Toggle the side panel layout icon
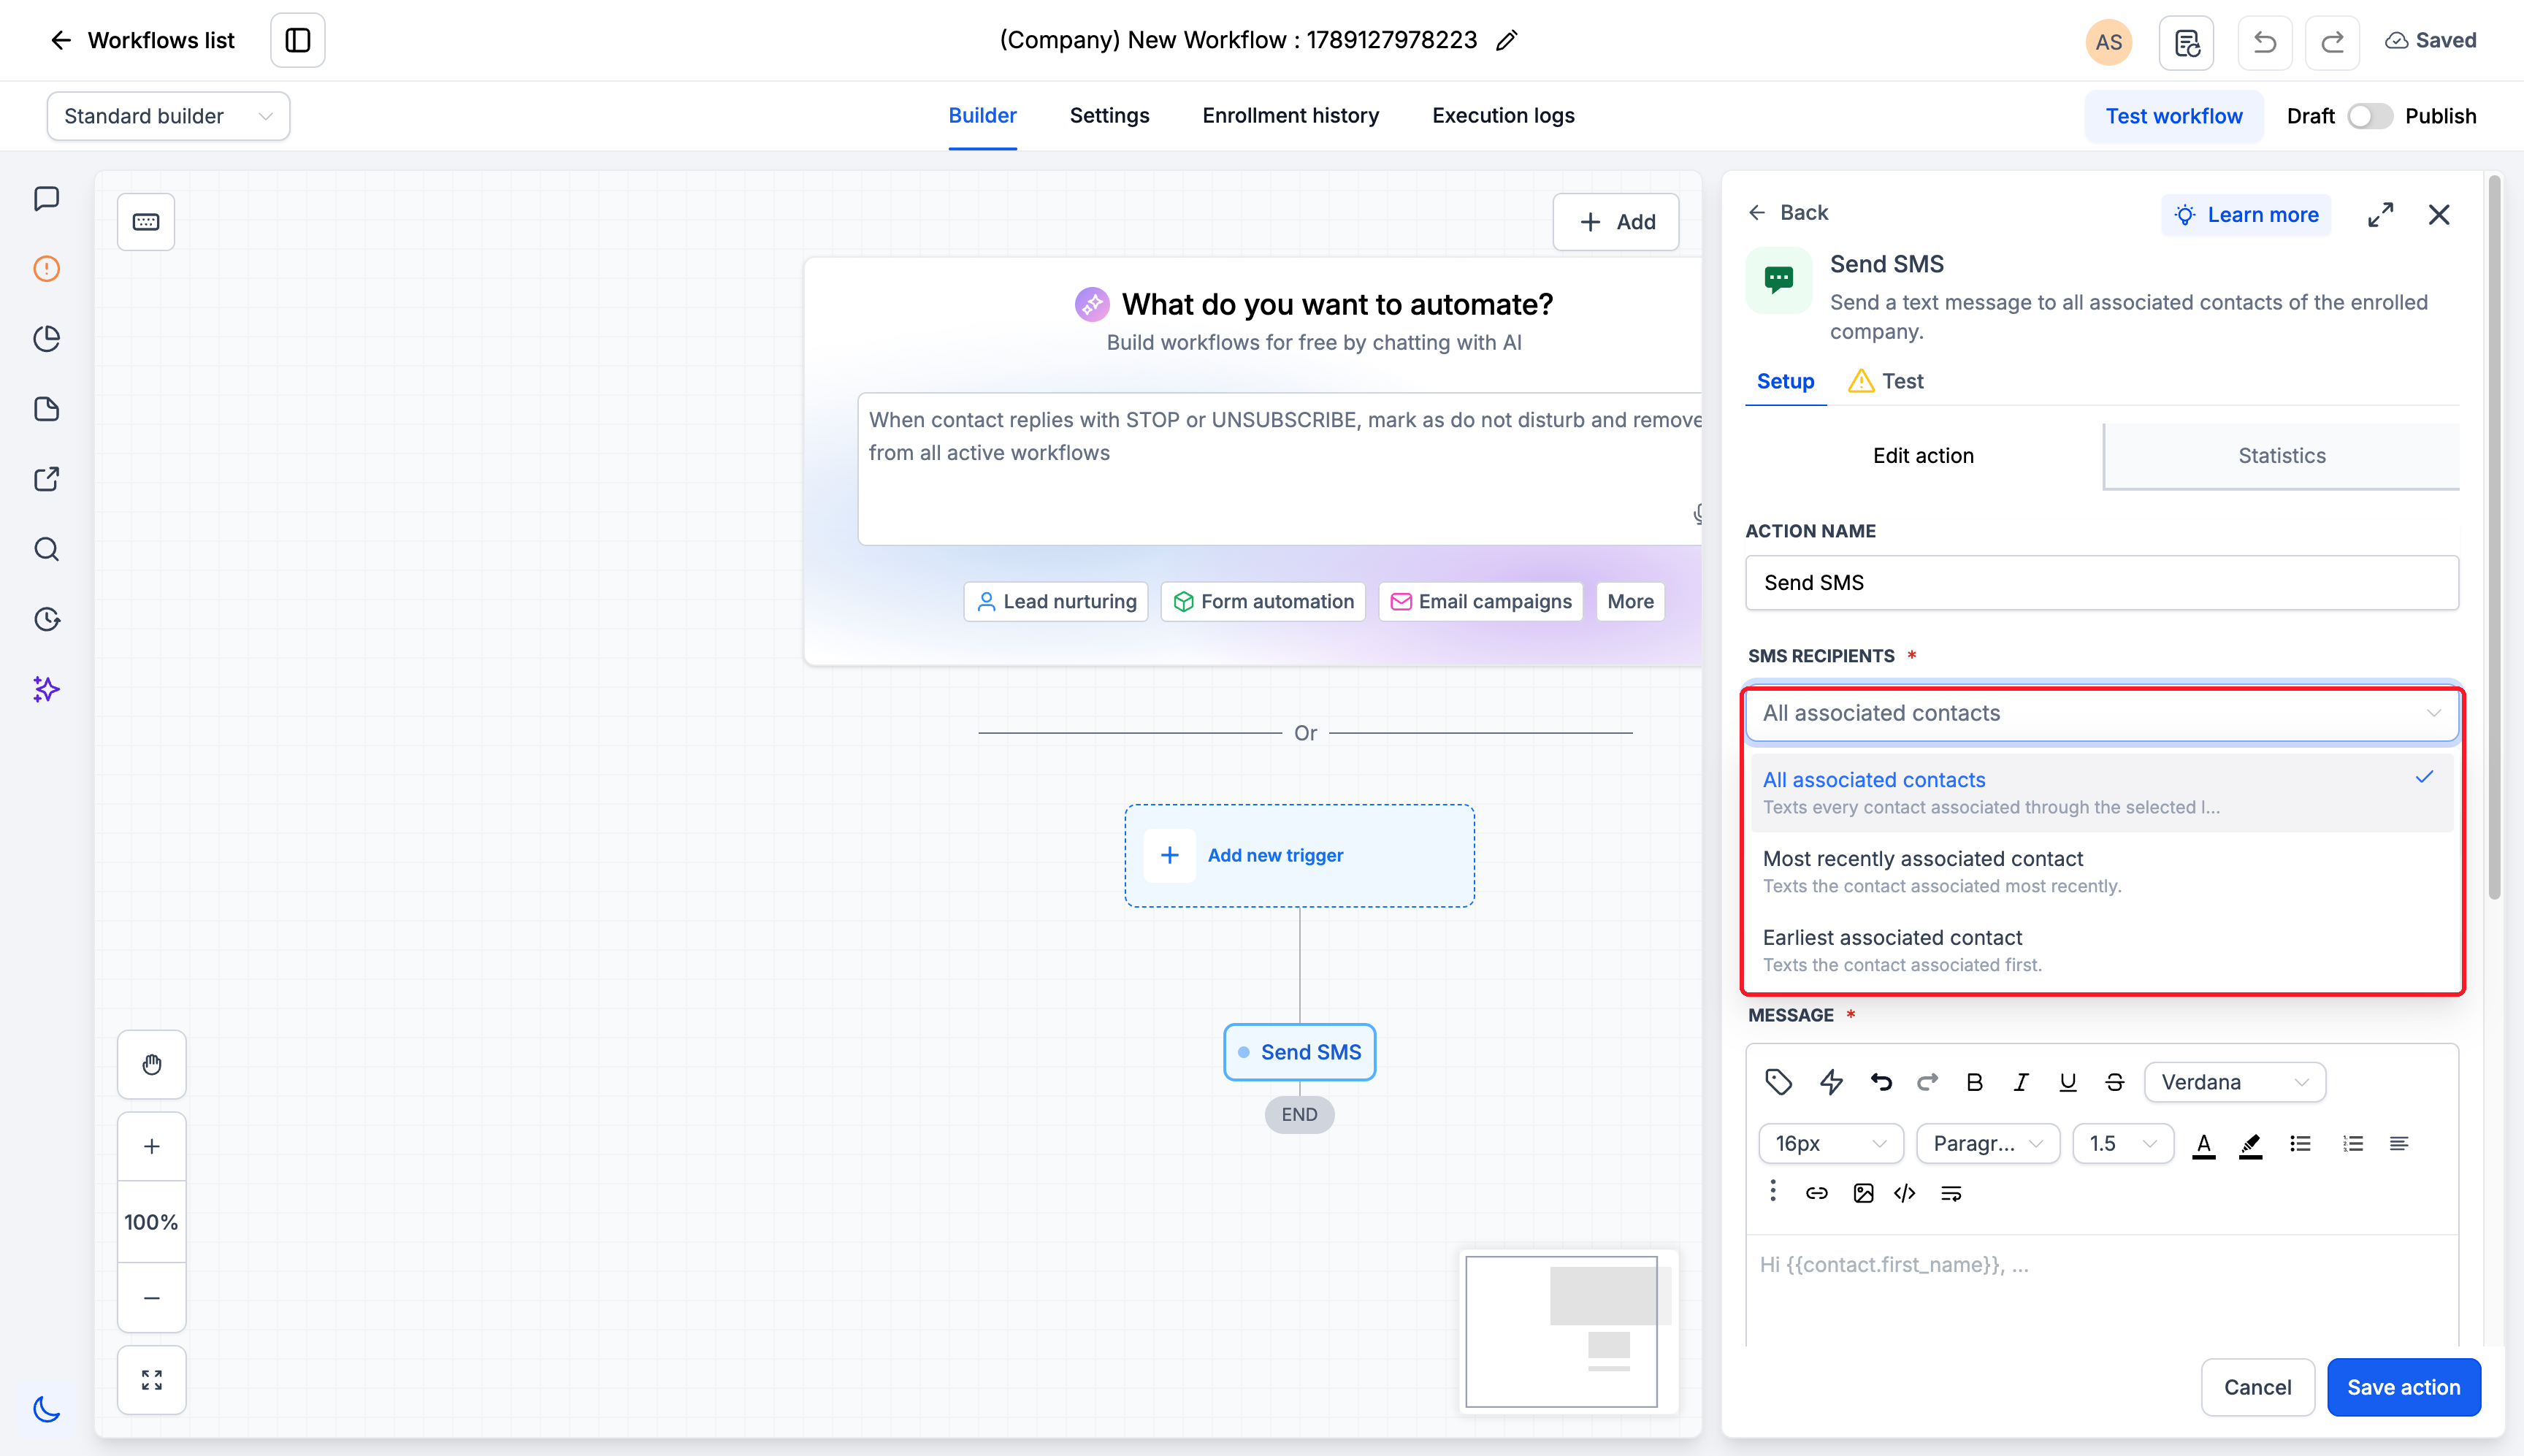Viewport: 2524px width, 1456px height. click(x=298, y=40)
